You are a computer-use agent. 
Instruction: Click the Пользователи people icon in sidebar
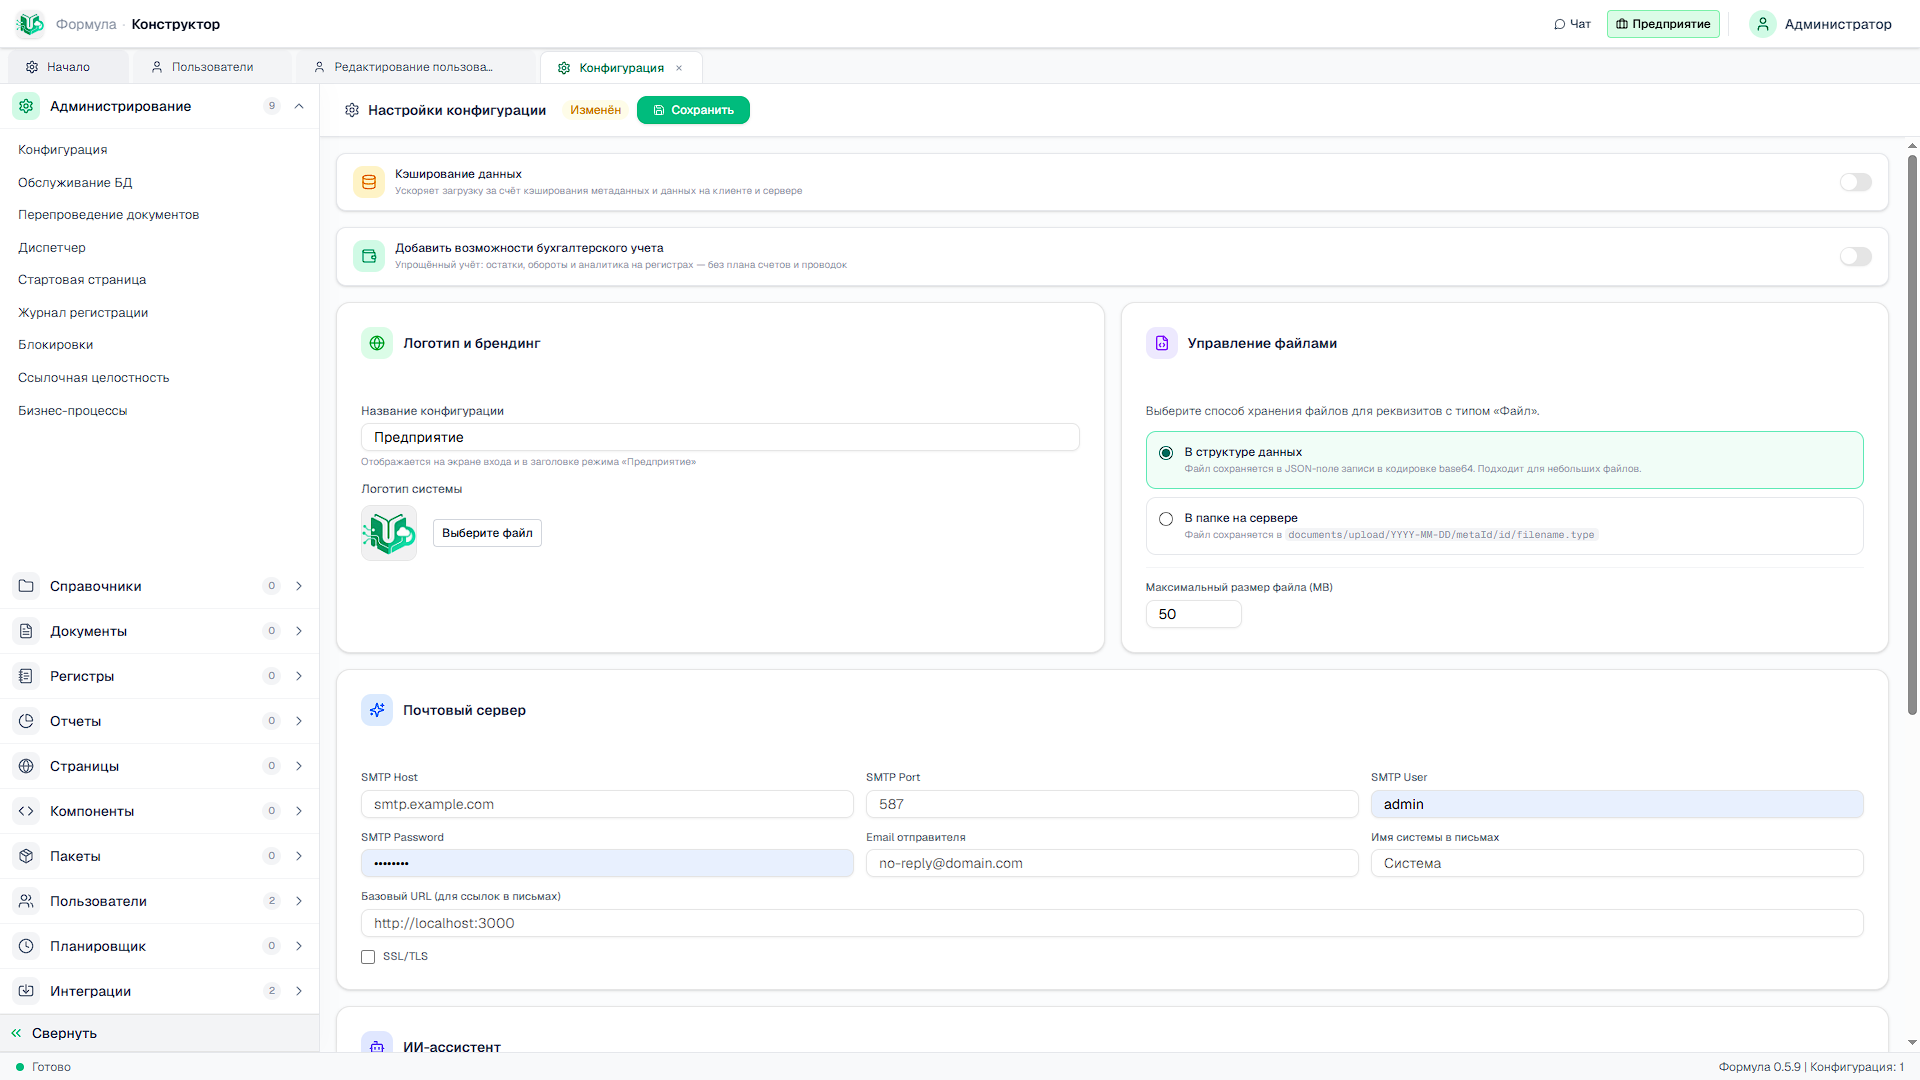coord(27,901)
